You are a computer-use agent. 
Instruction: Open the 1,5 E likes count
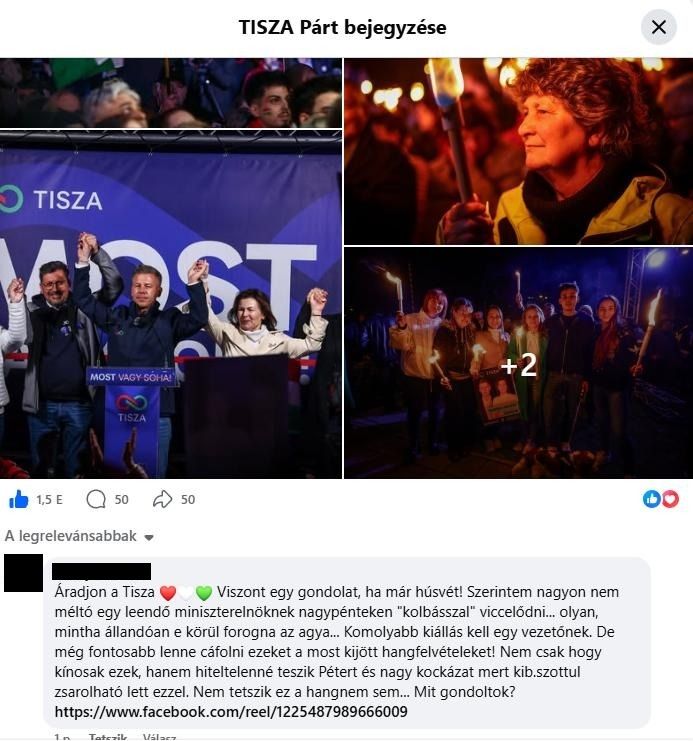pos(50,500)
